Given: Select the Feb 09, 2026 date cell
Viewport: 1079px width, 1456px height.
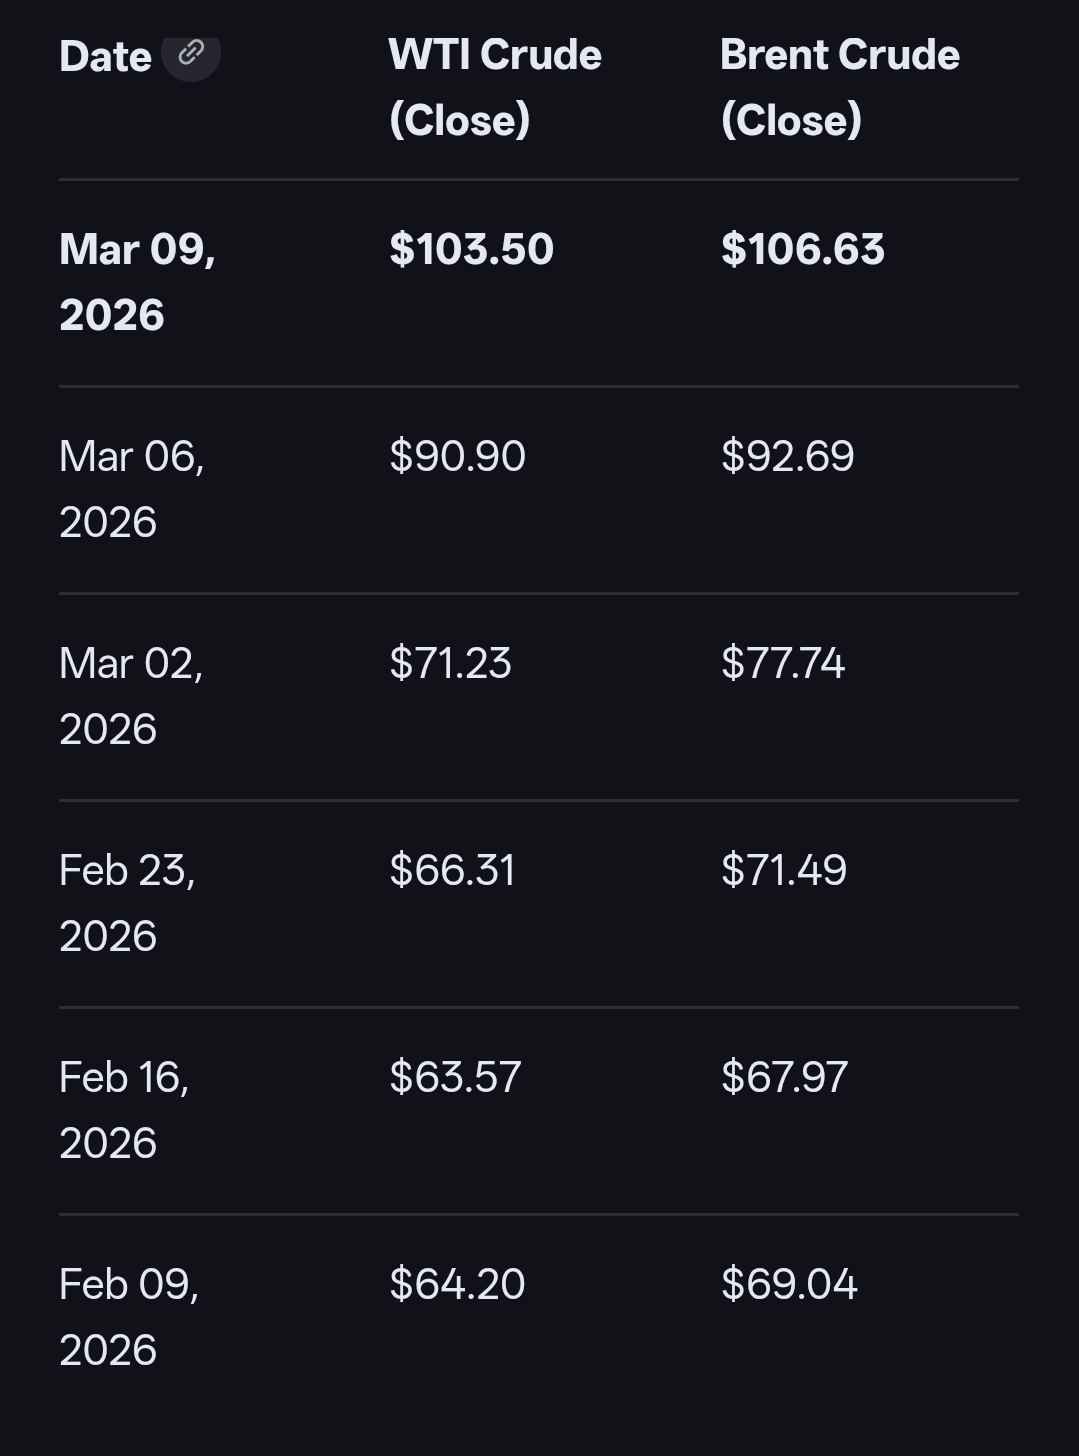Looking at the screenshot, I should 129,1317.
